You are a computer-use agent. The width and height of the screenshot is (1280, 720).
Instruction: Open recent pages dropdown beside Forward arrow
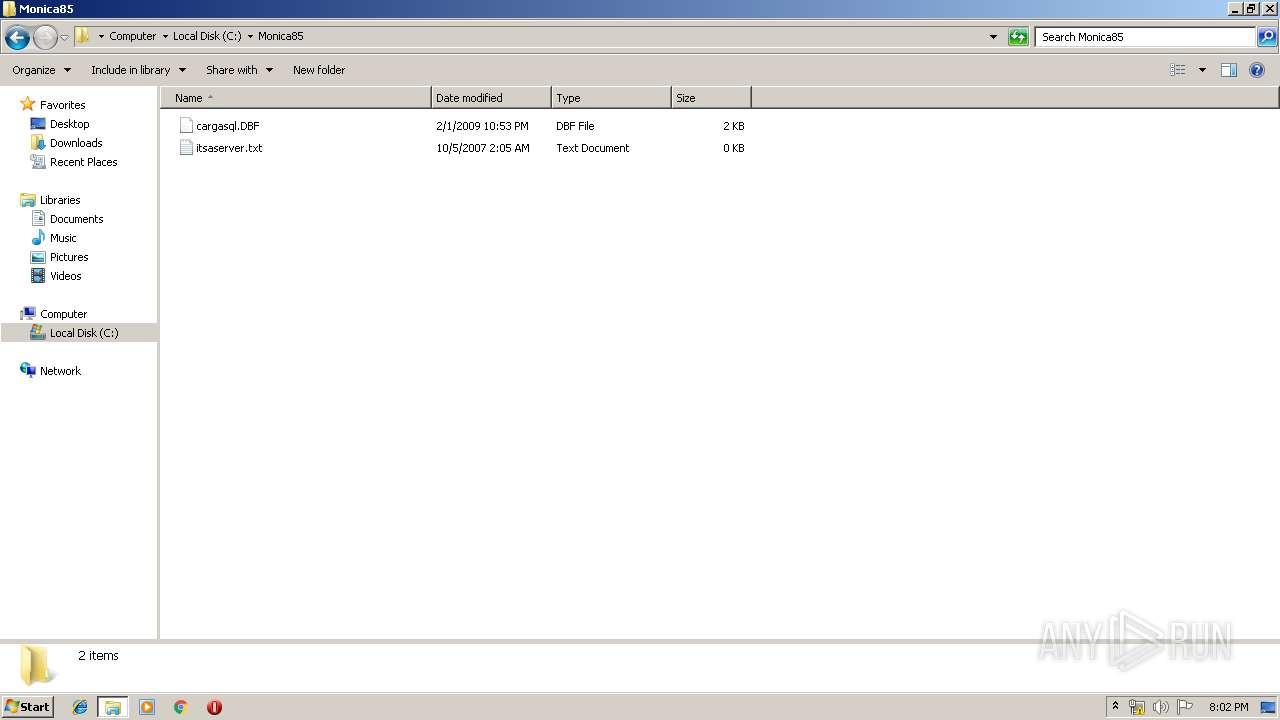click(x=64, y=38)
